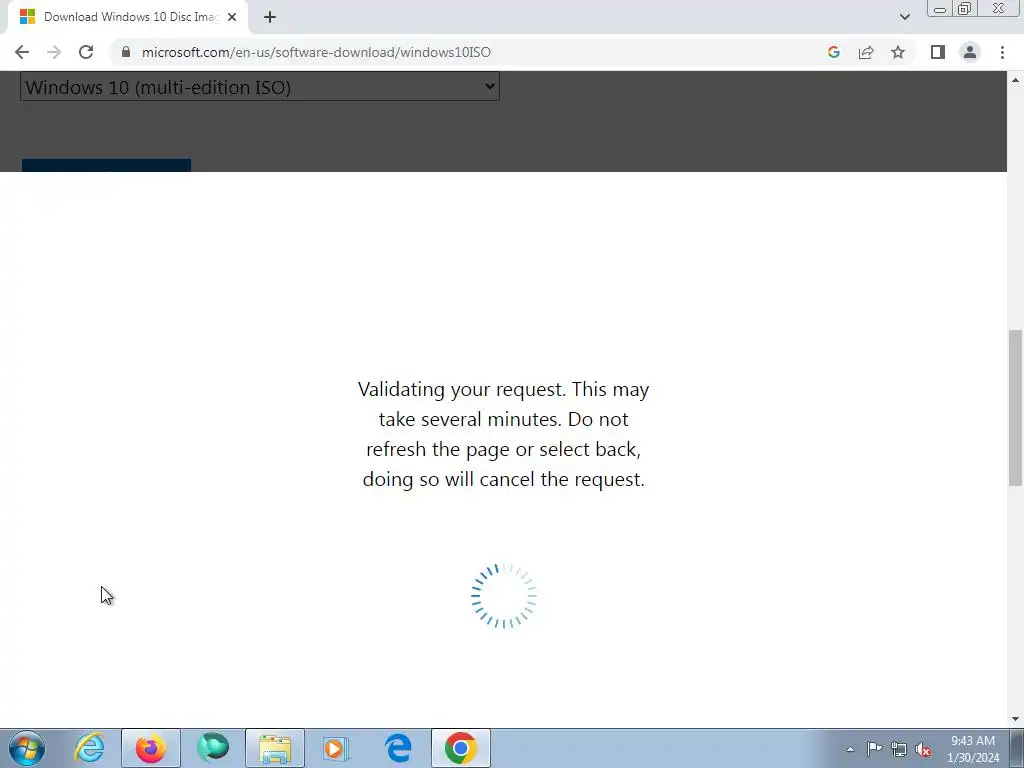Click the address bar URL

(x=316, y=52)
